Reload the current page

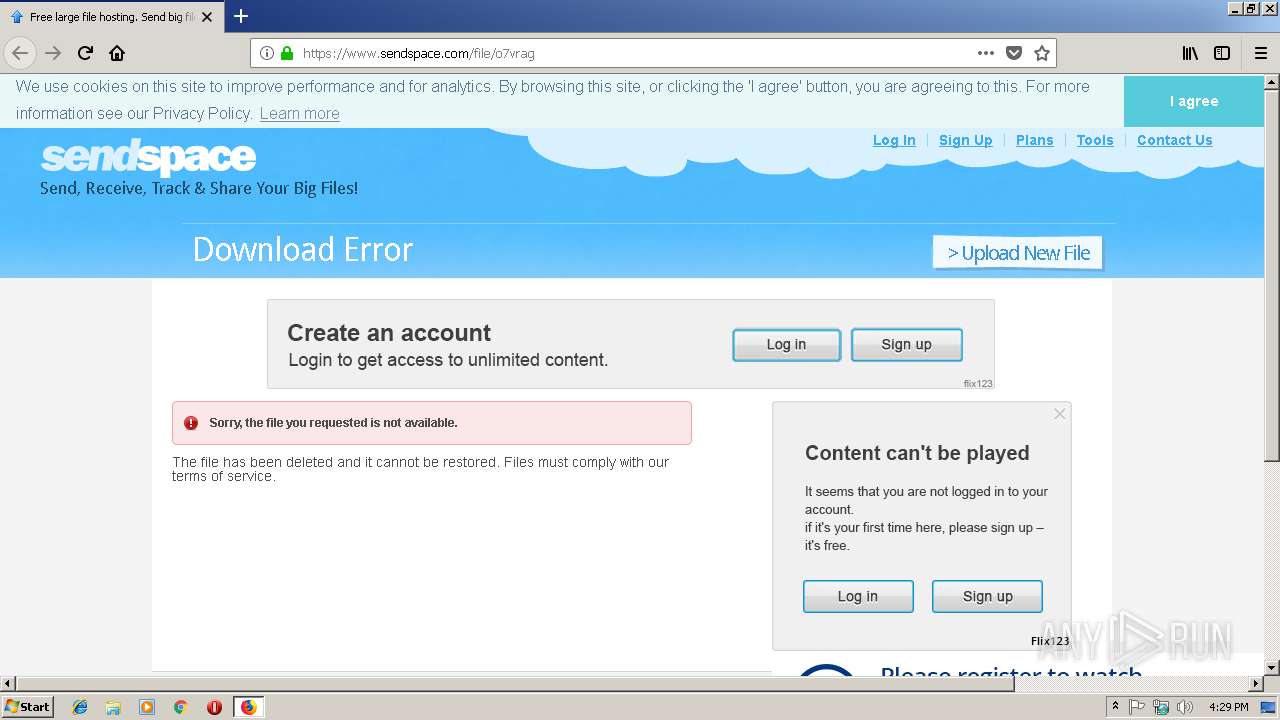tap(86, 53)
